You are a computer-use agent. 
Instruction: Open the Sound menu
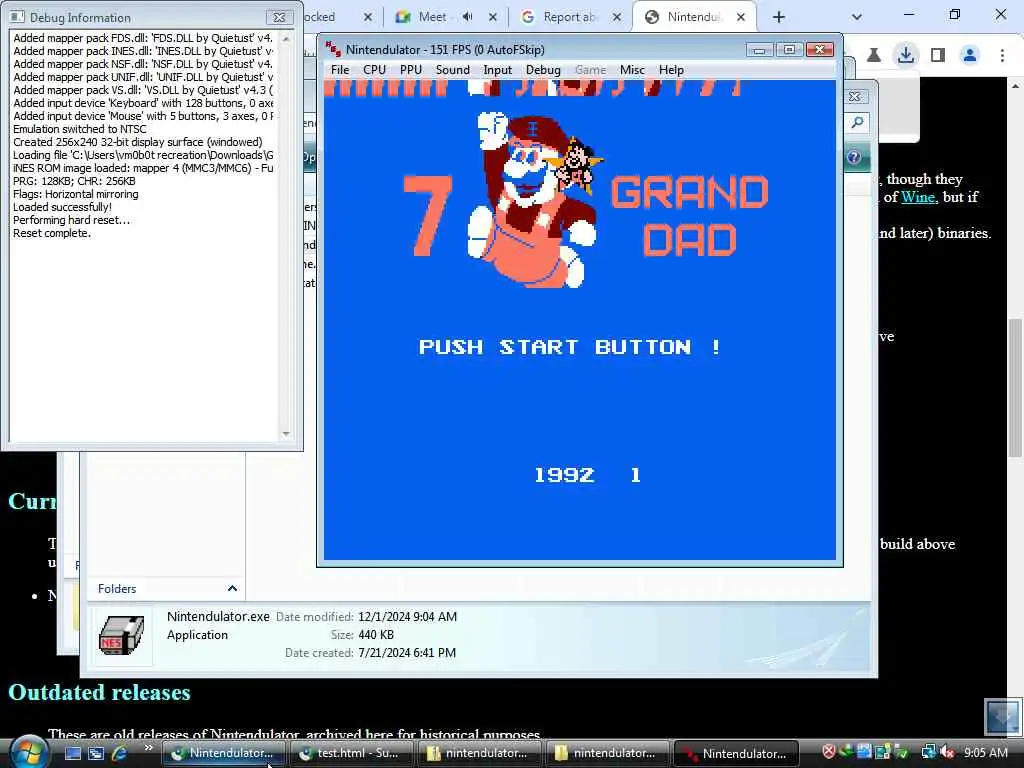(x=453, y=70)
